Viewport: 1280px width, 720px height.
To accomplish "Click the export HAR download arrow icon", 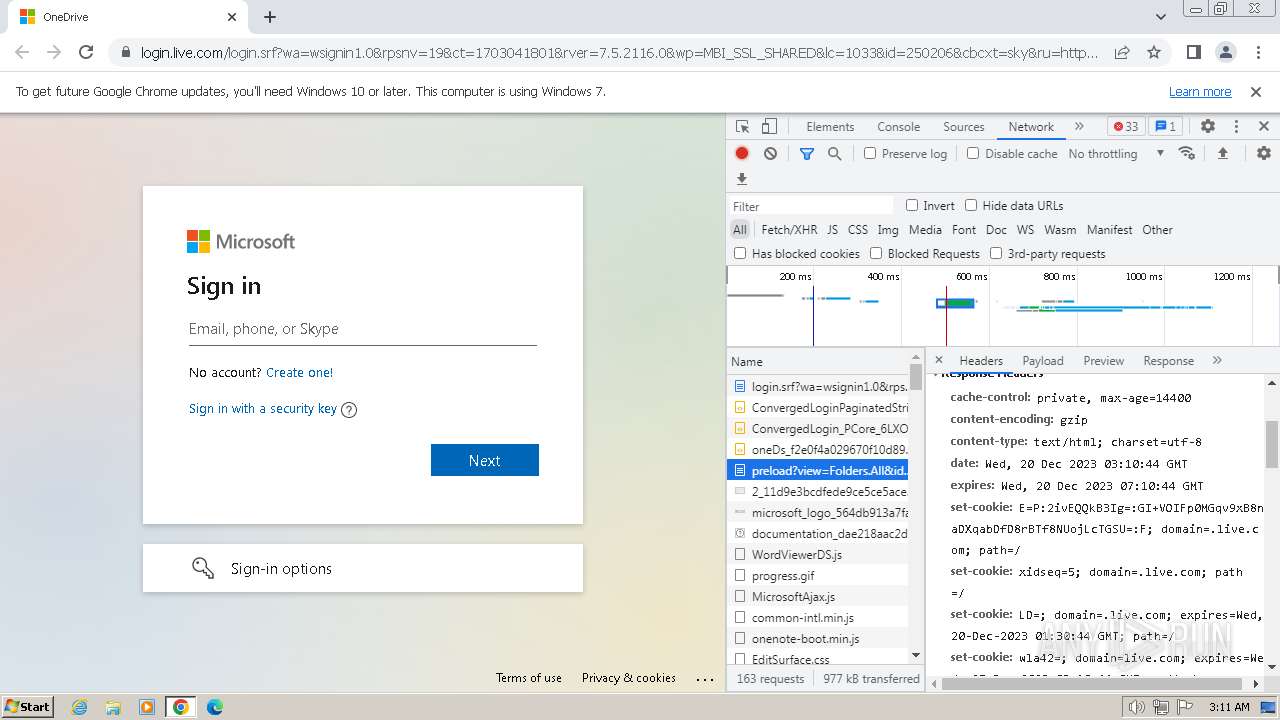I will (742, 179).
